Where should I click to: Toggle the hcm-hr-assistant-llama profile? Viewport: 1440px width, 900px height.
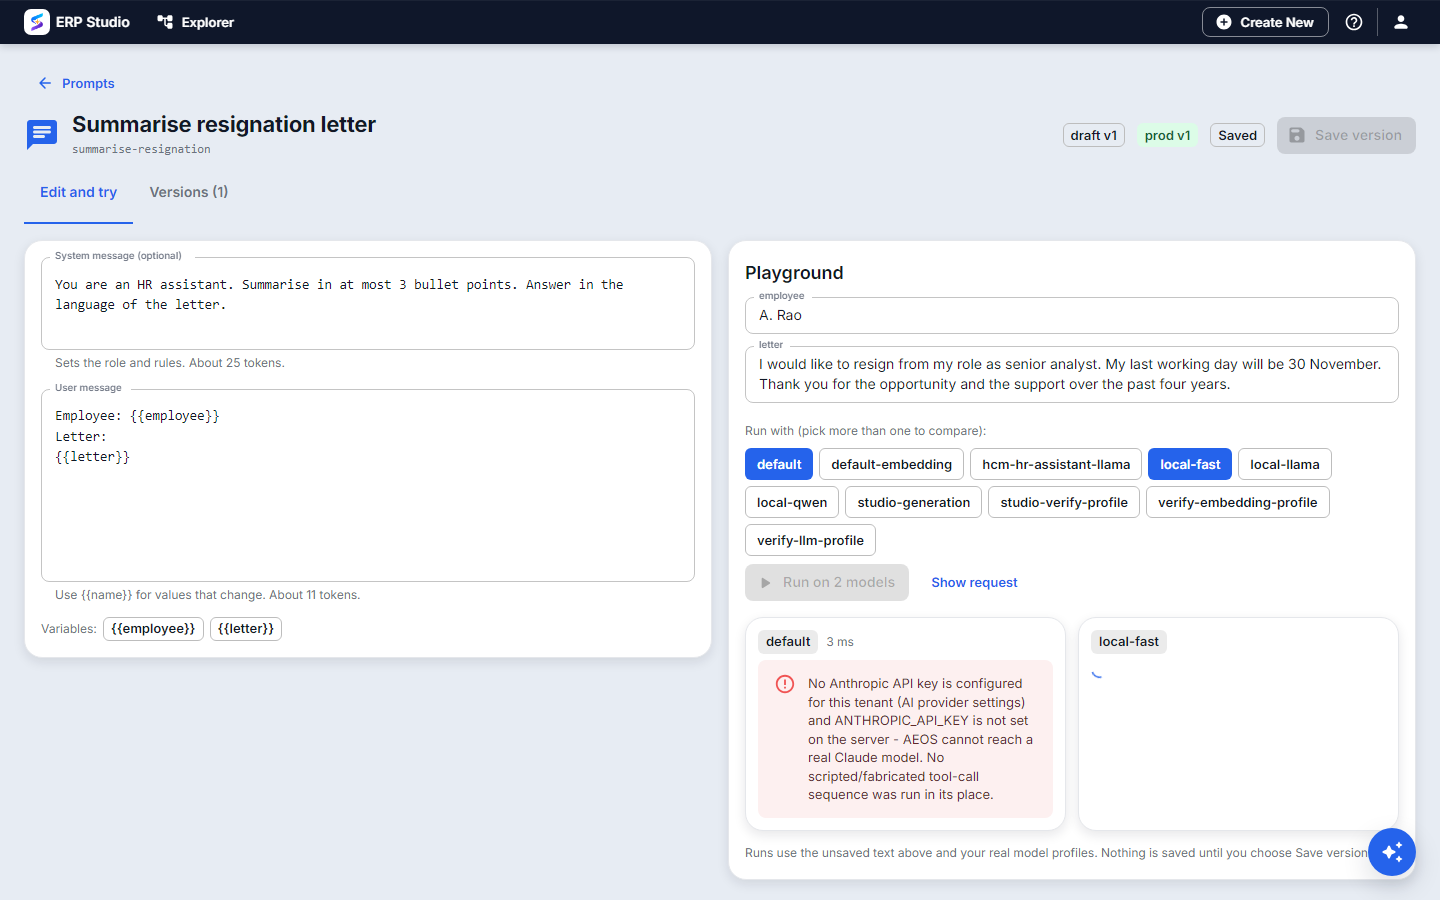click(1056, 464)
